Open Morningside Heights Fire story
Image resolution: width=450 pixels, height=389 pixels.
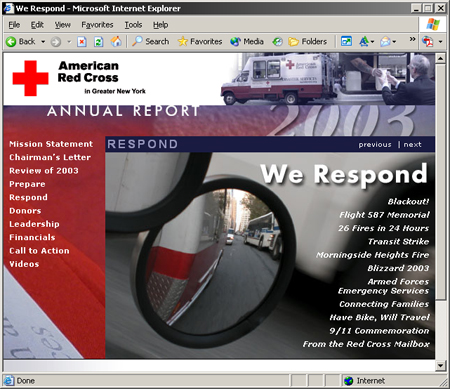coord(373,255)
